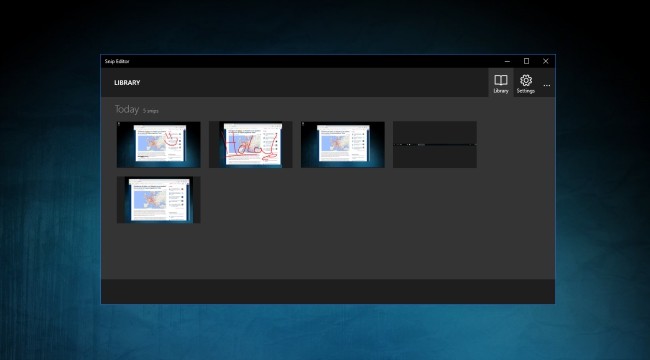Select the snip in the second row

click(x=159, y=200)
